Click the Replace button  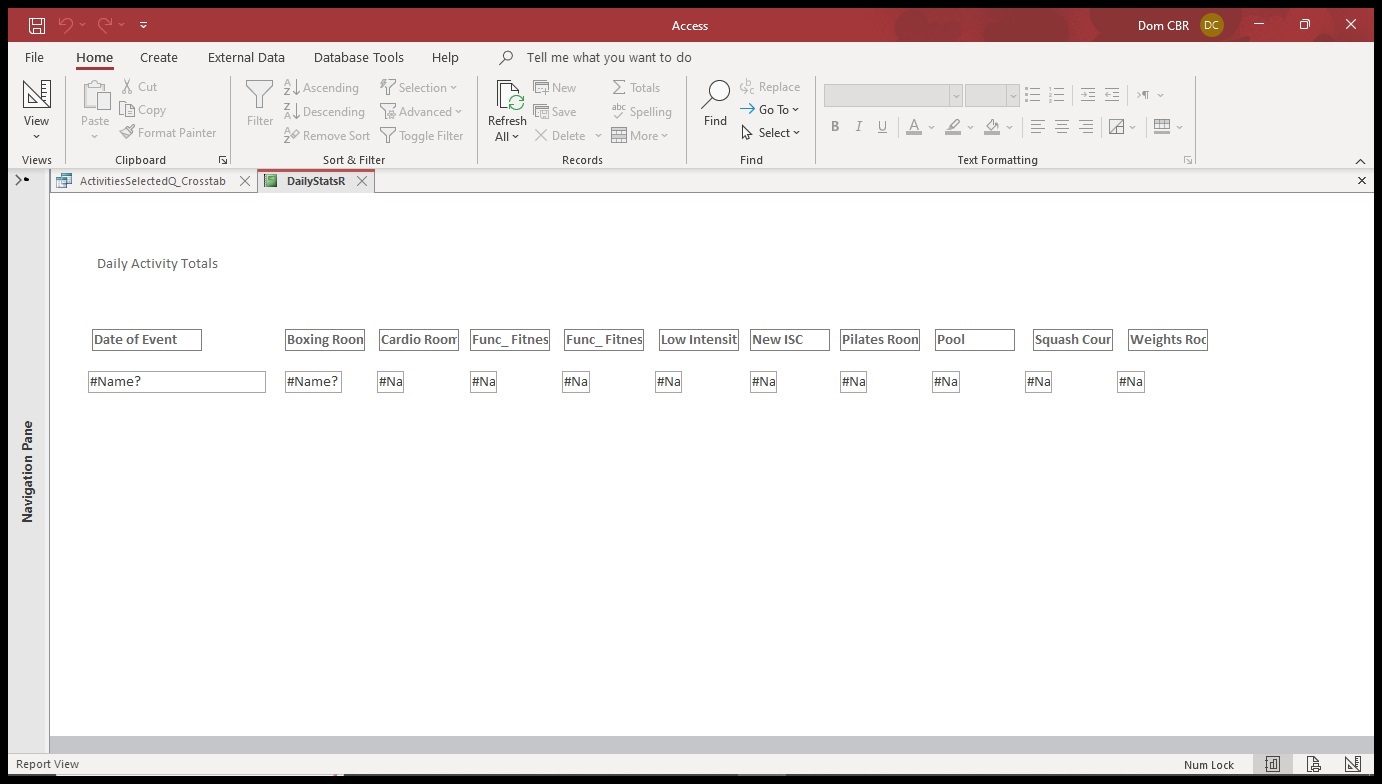[770, 86]
